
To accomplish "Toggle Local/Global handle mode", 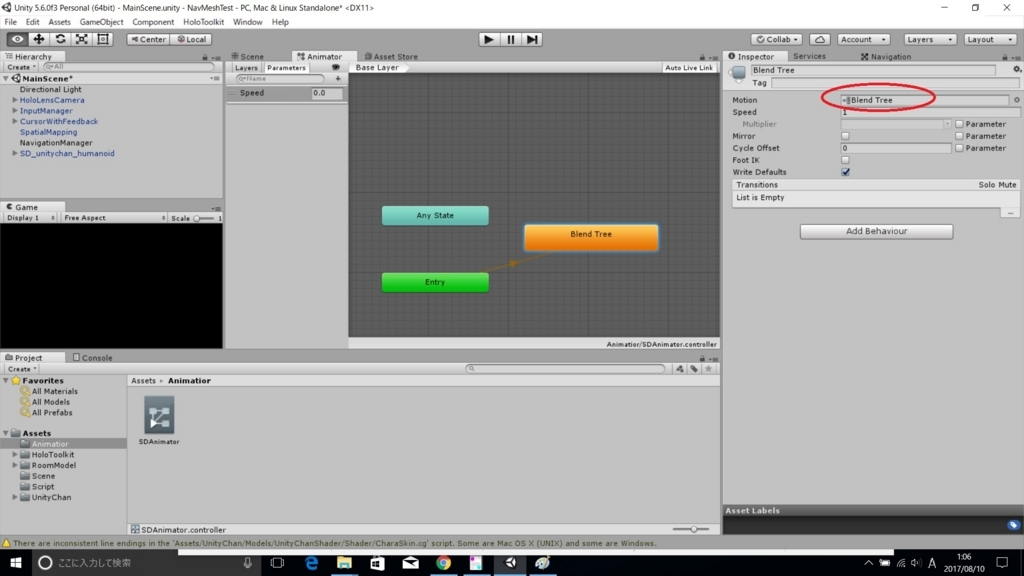I will [x=191, y=39].
